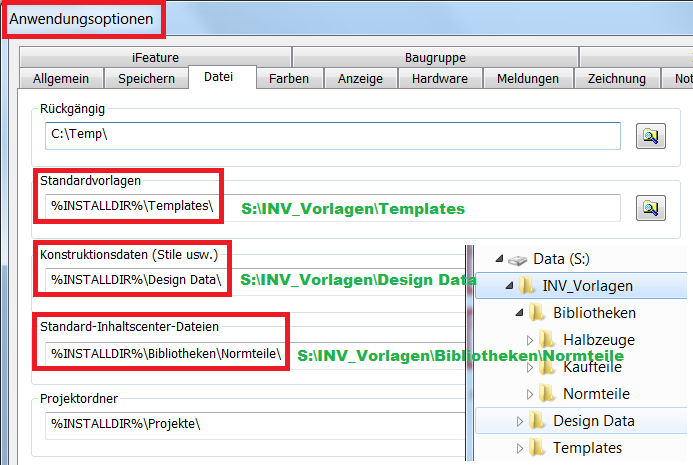Open the Zeichnung tab
The height and width of the screenshot is (465, 693).
(617, 78)
